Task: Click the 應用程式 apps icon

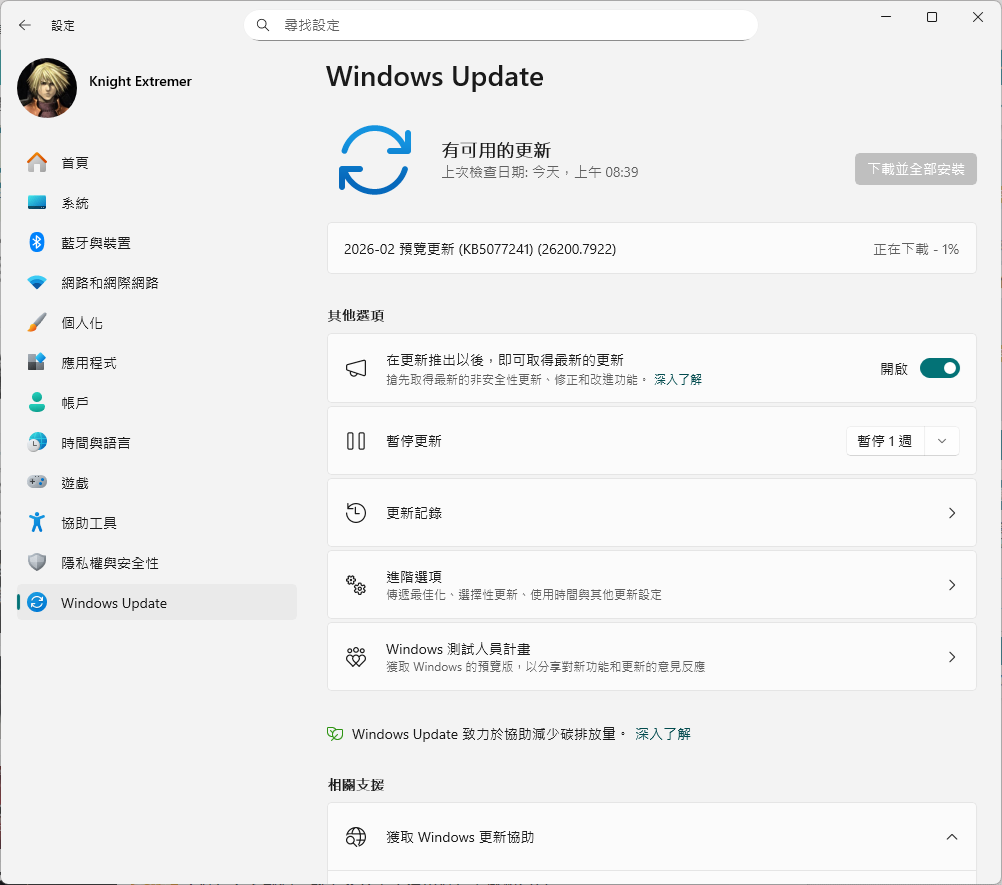Action: [x=37, y=362]
